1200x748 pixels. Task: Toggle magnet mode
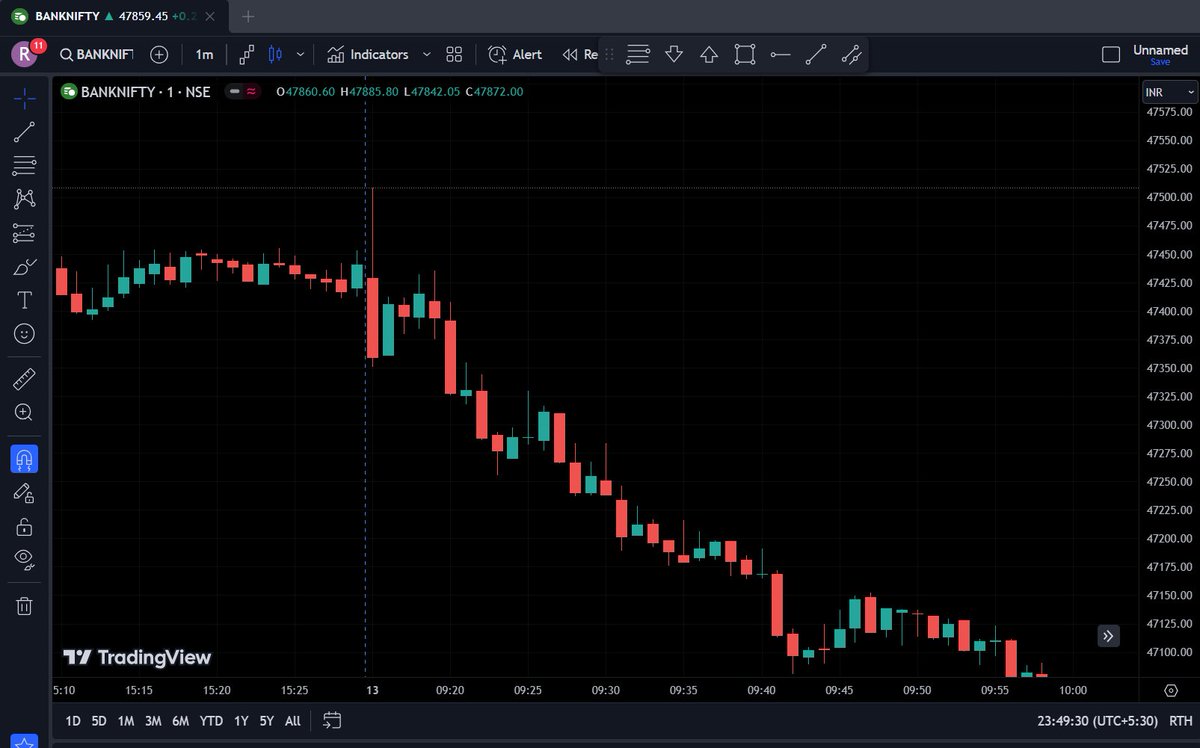pos(25,459)
